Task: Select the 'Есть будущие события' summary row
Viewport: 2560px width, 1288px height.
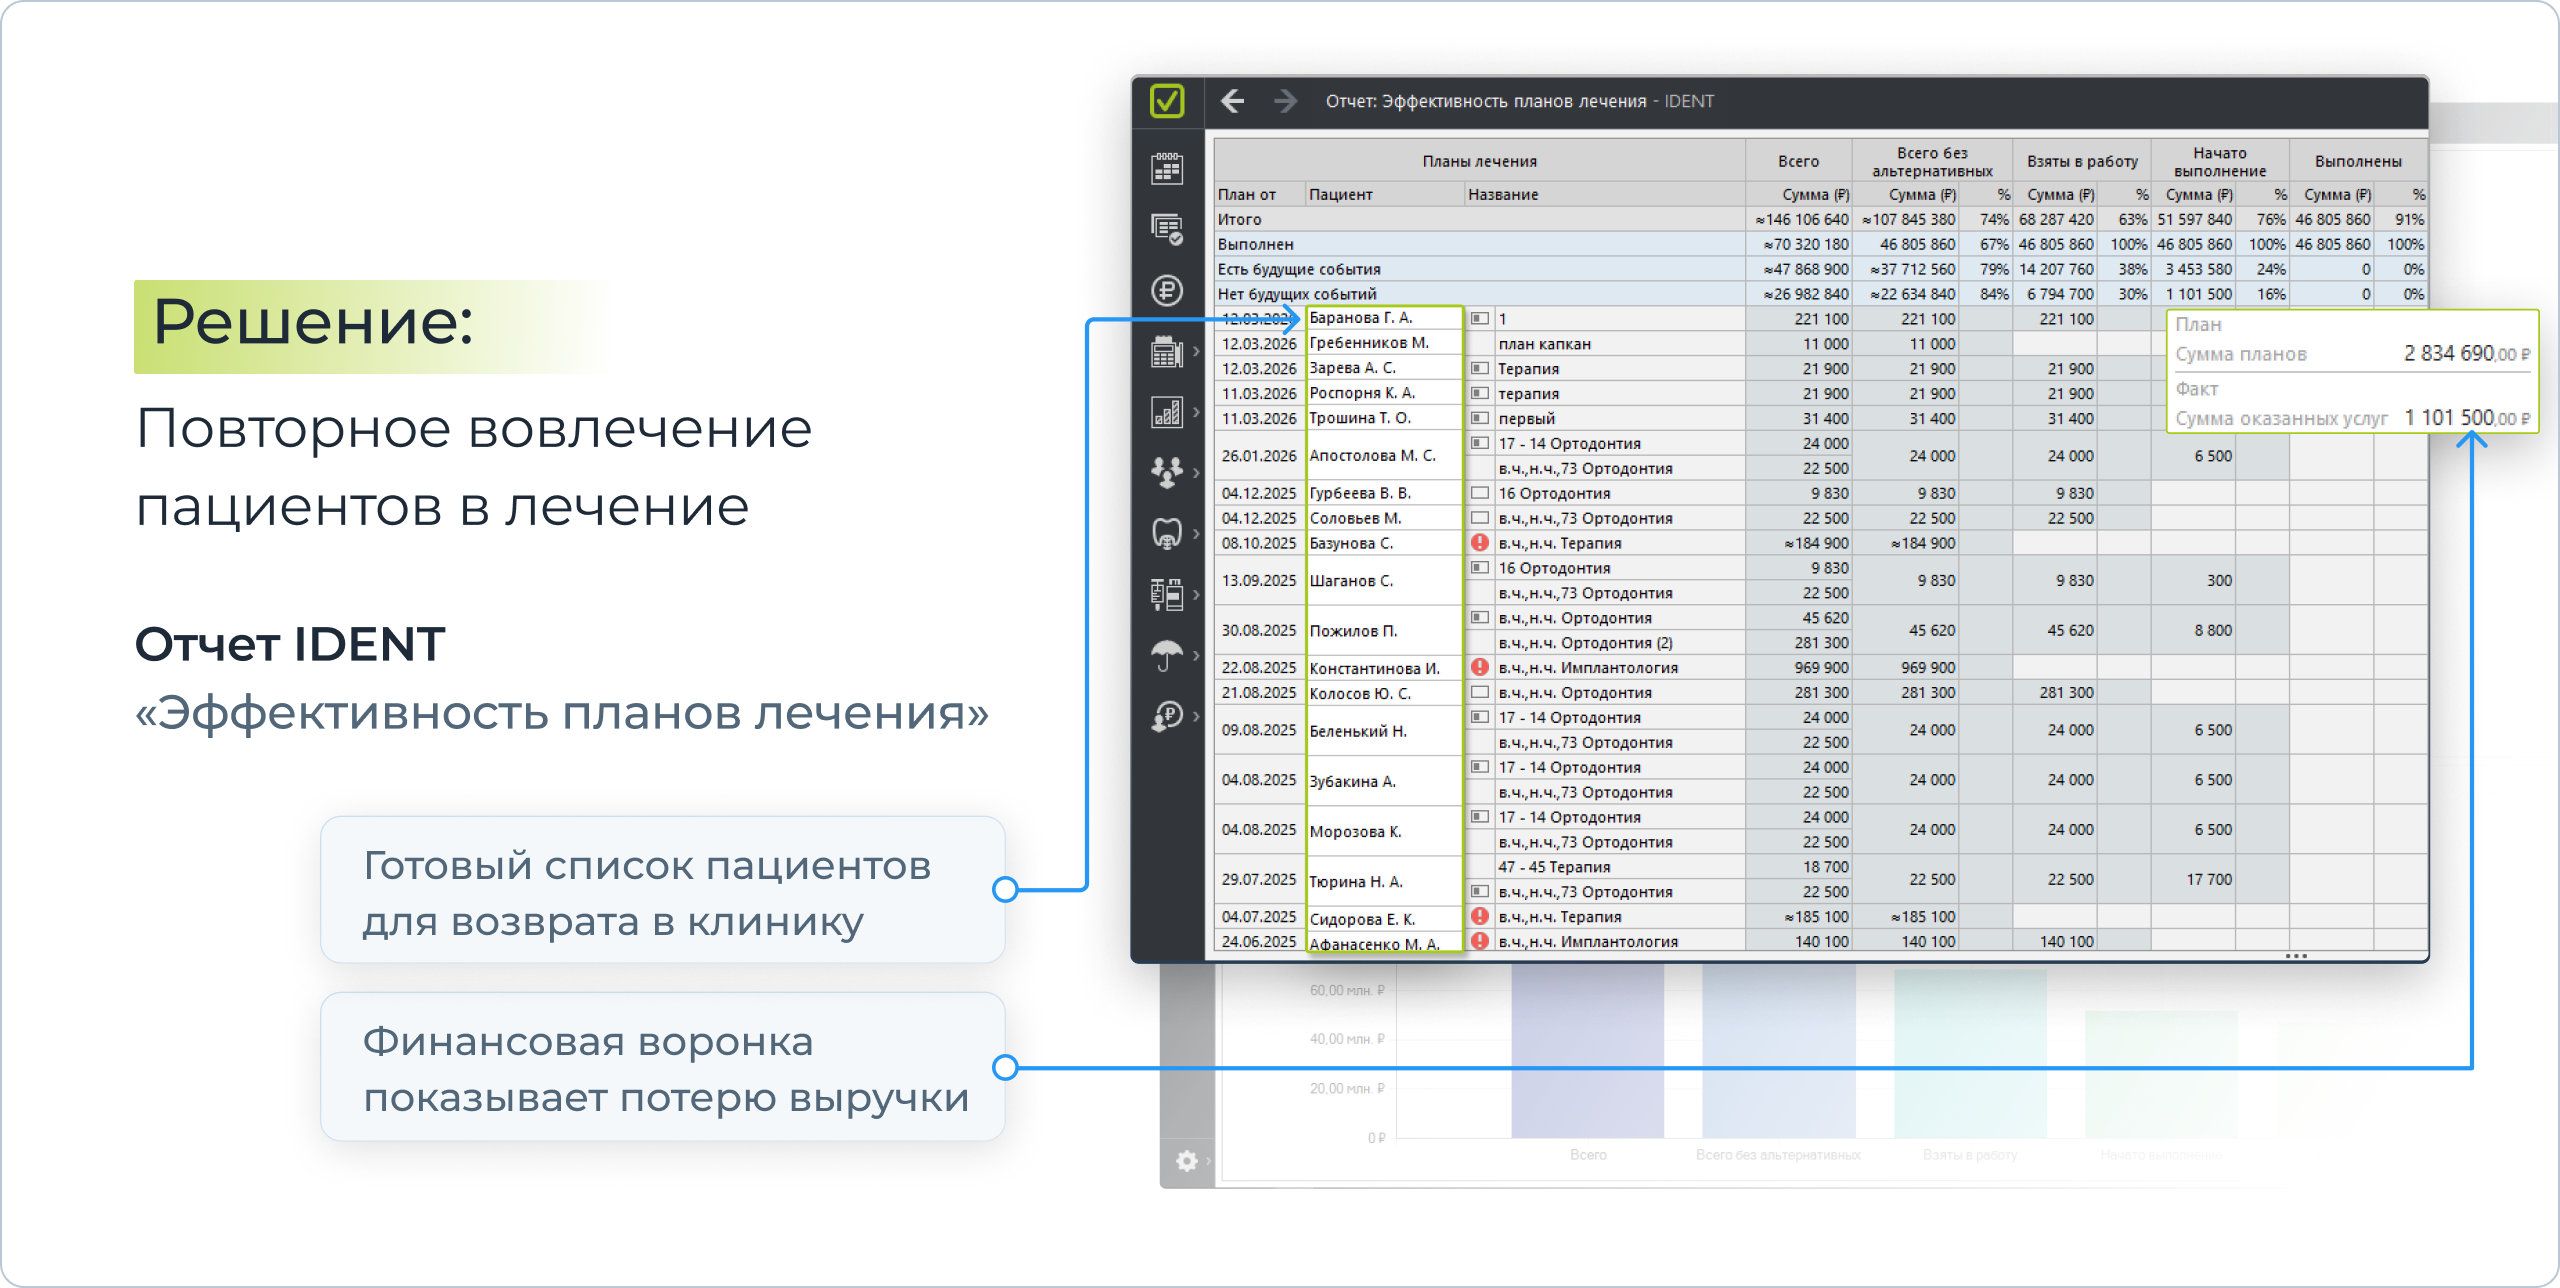Action: coord(1300,269)
